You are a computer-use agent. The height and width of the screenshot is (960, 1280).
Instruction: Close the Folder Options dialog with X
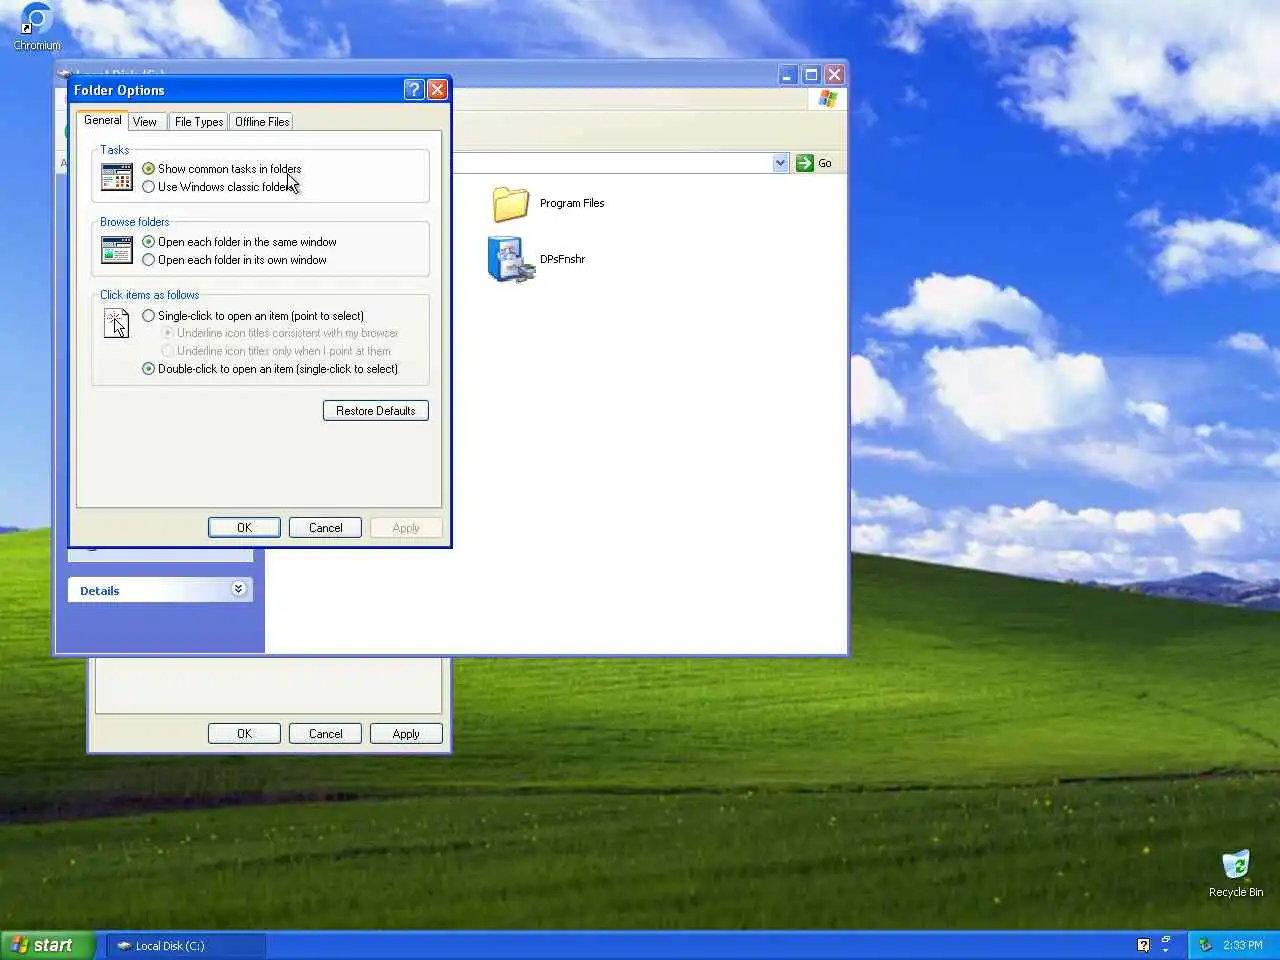(437, 90)
